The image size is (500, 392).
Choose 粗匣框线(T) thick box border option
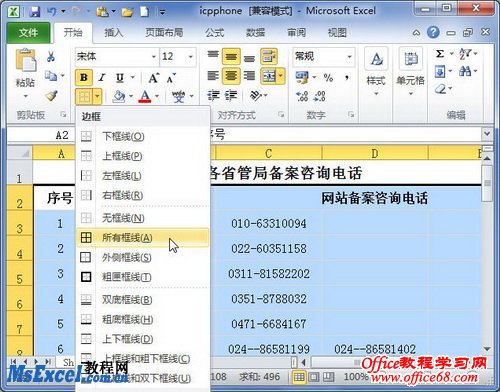click(x=143, y=277)
